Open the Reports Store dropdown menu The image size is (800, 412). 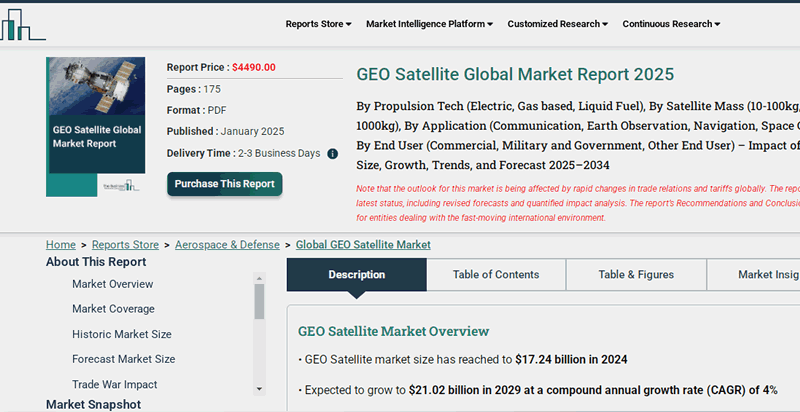point(318,24)
